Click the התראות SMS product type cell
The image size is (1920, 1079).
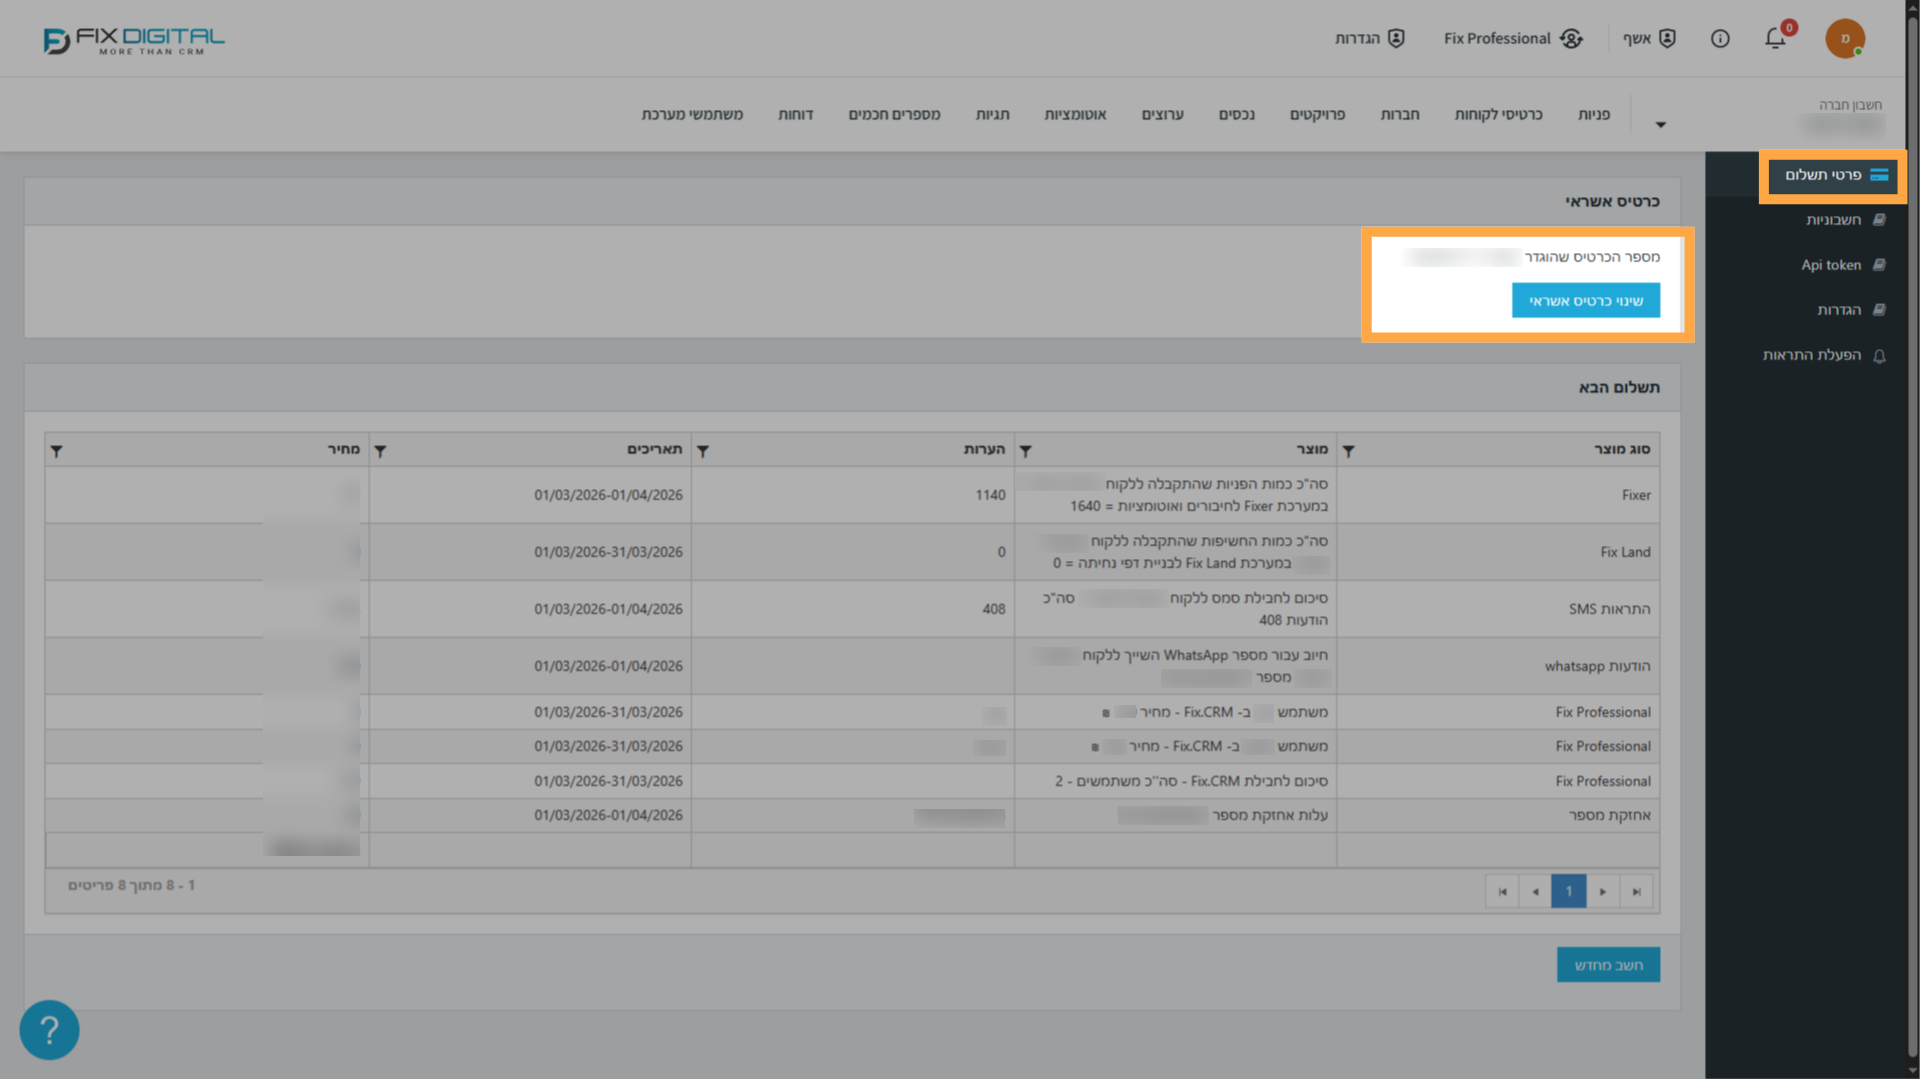(1498, 609)
